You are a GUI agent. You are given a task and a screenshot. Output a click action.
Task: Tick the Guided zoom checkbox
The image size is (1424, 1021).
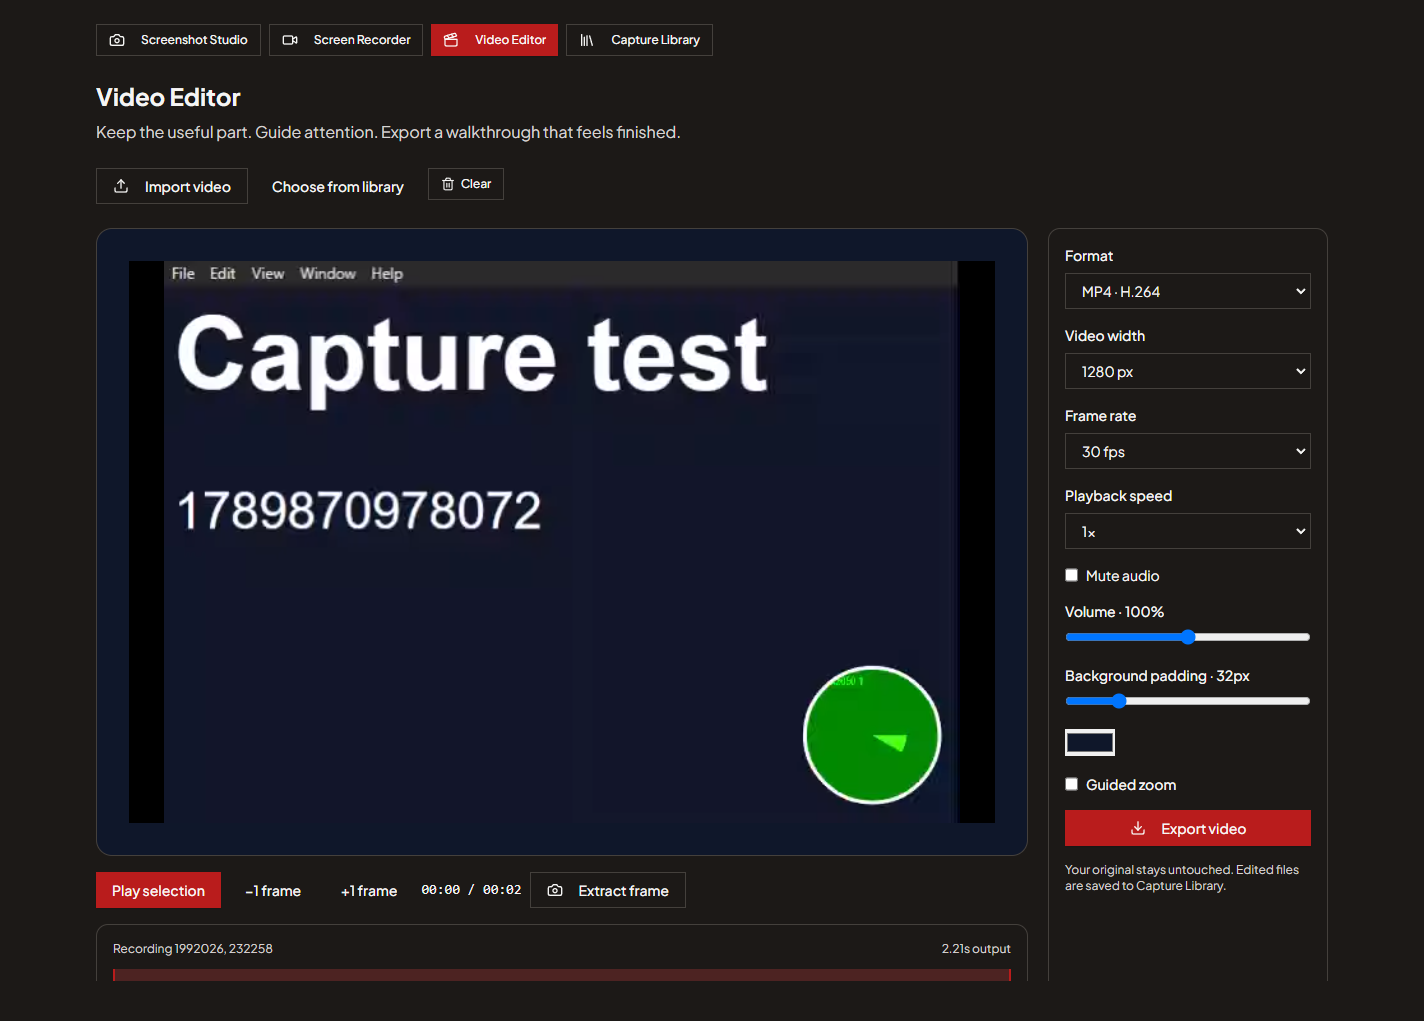point(1072,784)
